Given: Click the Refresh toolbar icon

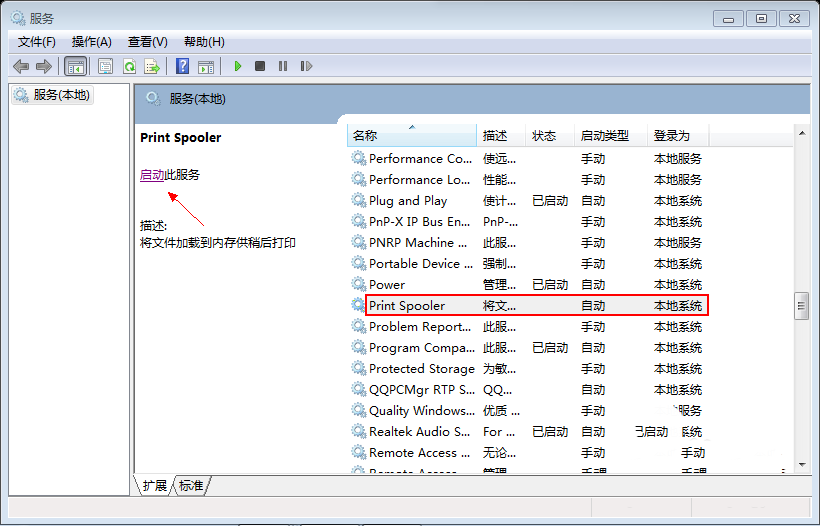Looking at the screenshot, I should pyautogui.click(x=129, y=66).
